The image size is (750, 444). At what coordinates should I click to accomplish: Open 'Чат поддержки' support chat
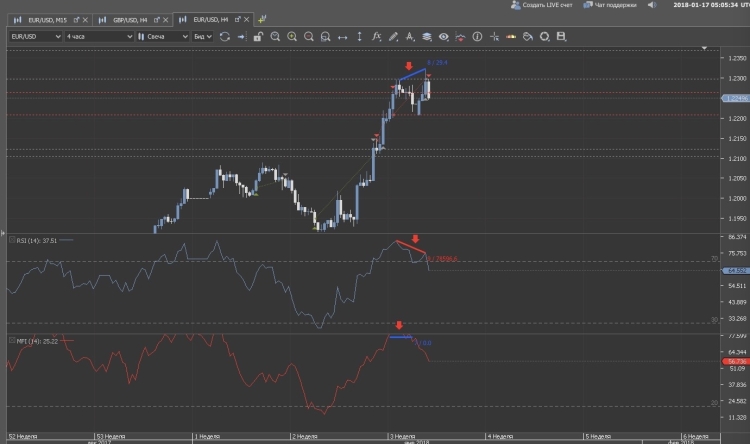pyautogui.click(x=610, y=5)
